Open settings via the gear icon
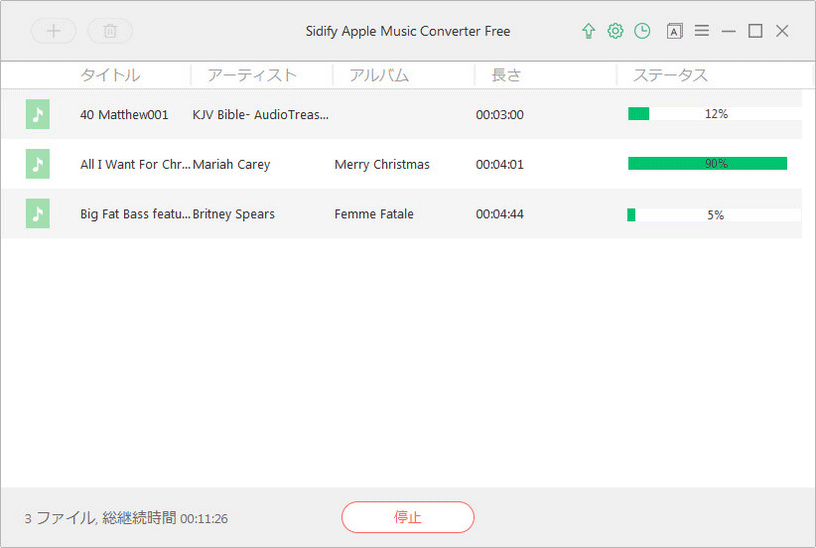 615,31
